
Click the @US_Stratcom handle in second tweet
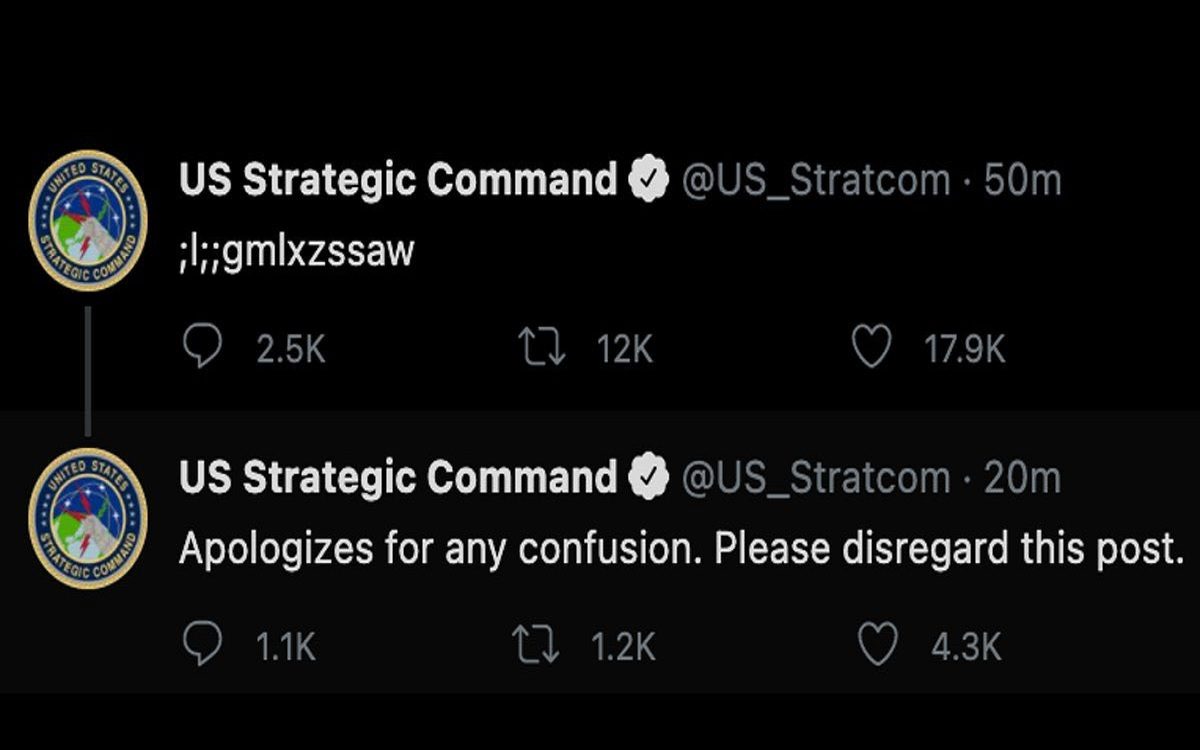[x=815, y=478]
